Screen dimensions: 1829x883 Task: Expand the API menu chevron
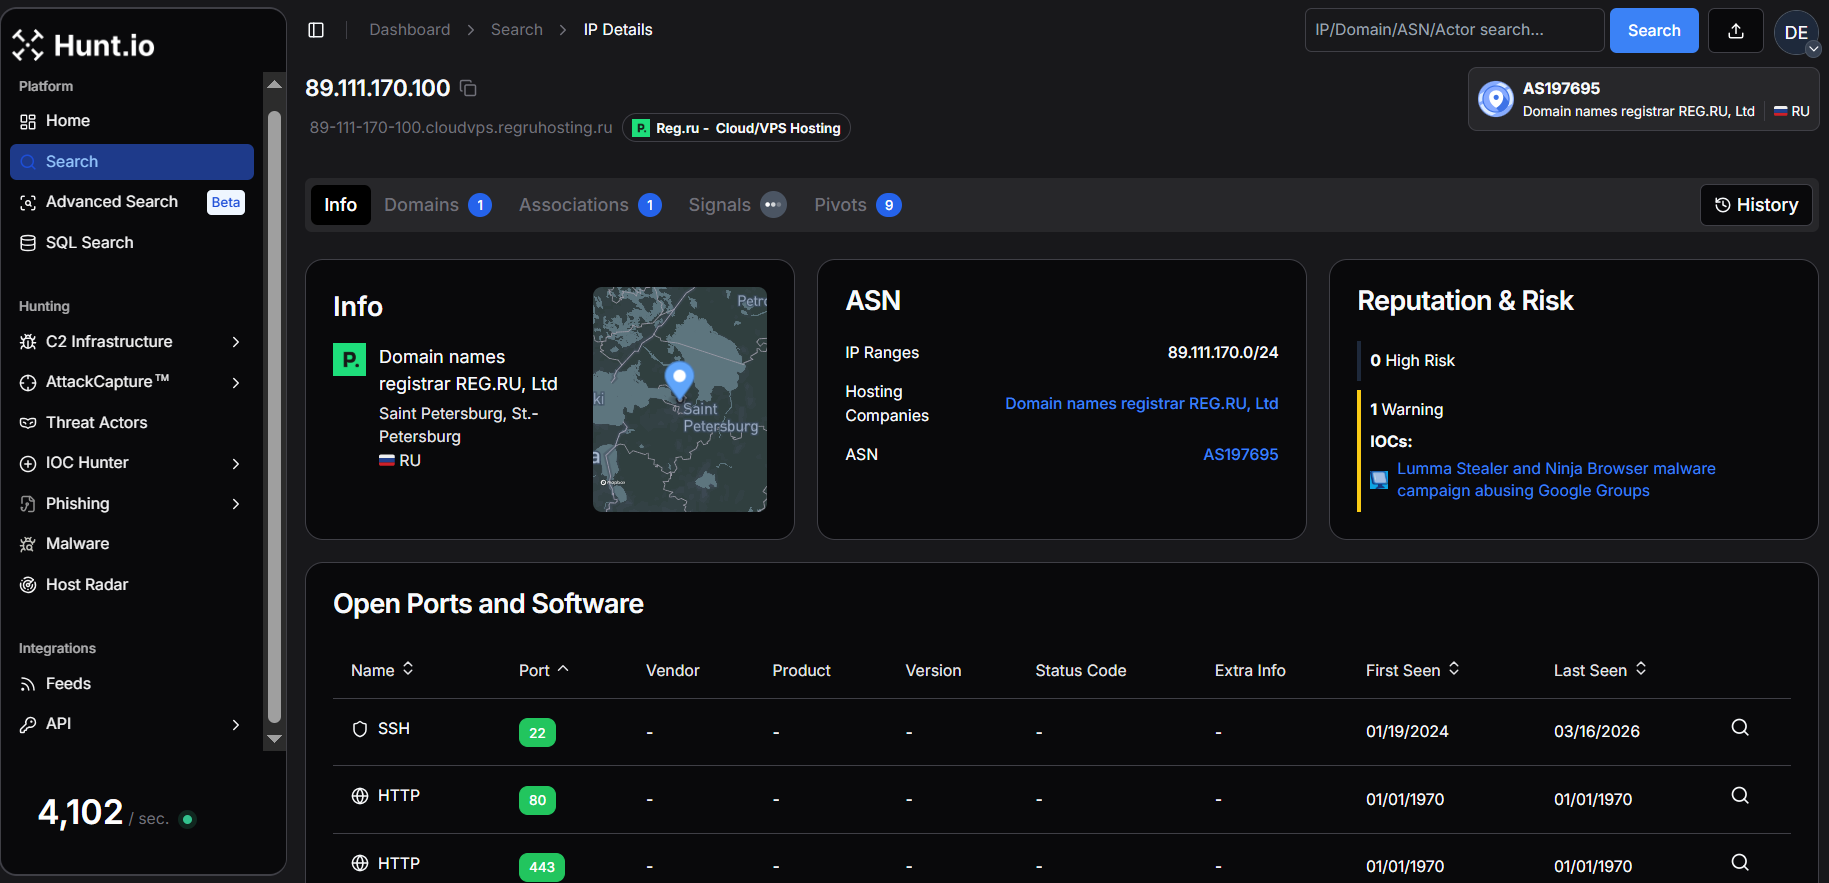235,725
